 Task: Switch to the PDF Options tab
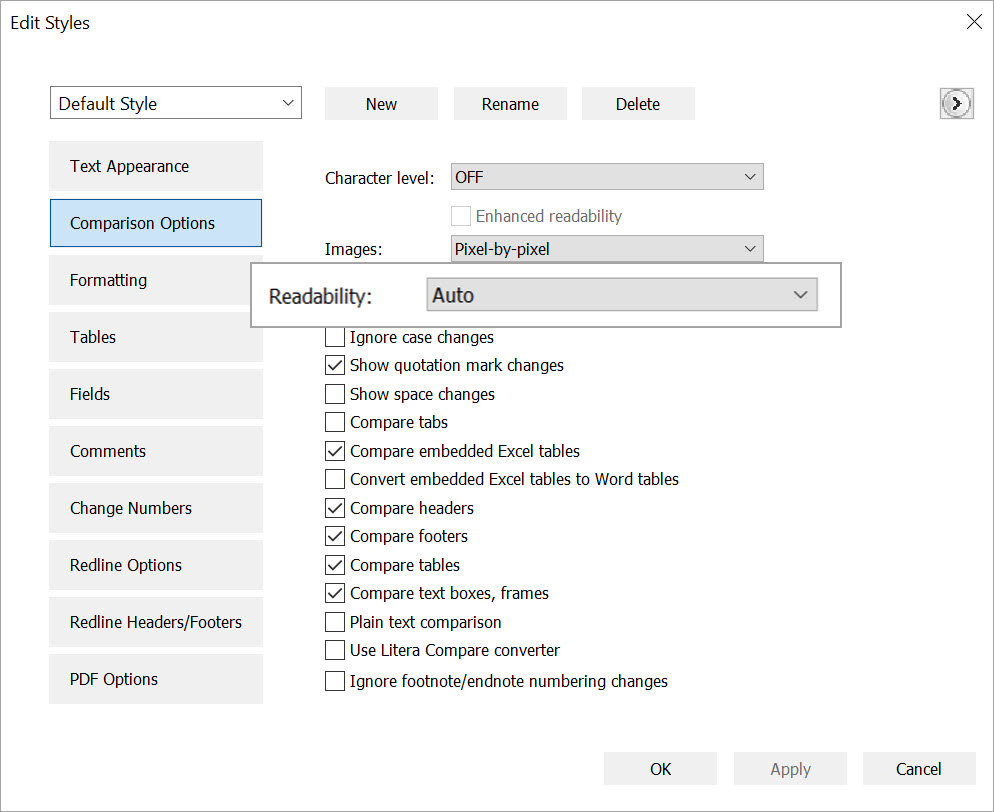coord(156,680)
